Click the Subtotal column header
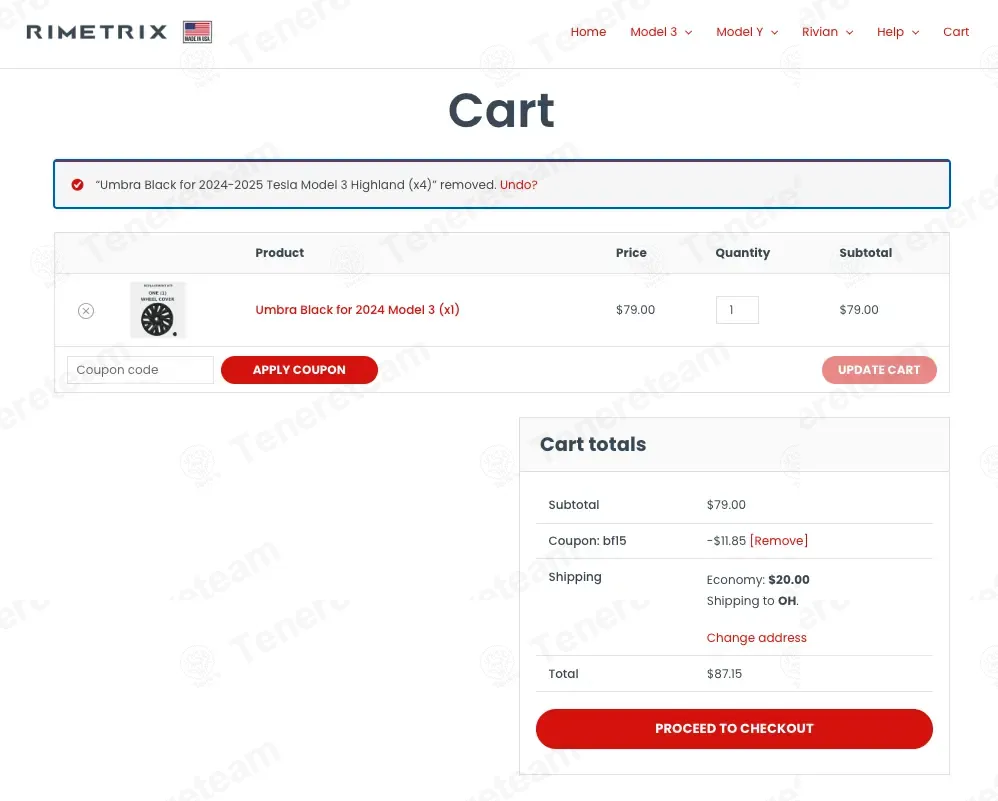Viewport: 998px width, 801px height. click(x=866, y=253)
